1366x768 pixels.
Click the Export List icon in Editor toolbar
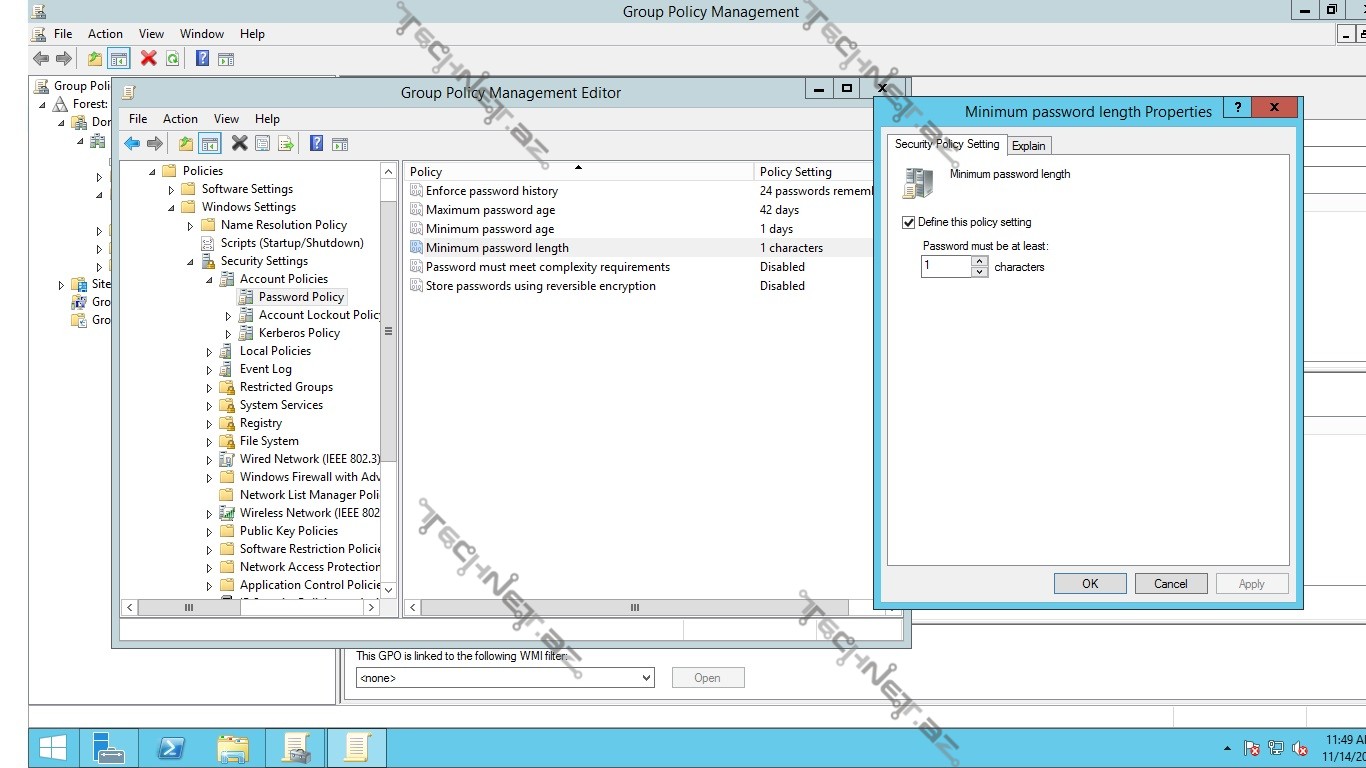point(286,144)
